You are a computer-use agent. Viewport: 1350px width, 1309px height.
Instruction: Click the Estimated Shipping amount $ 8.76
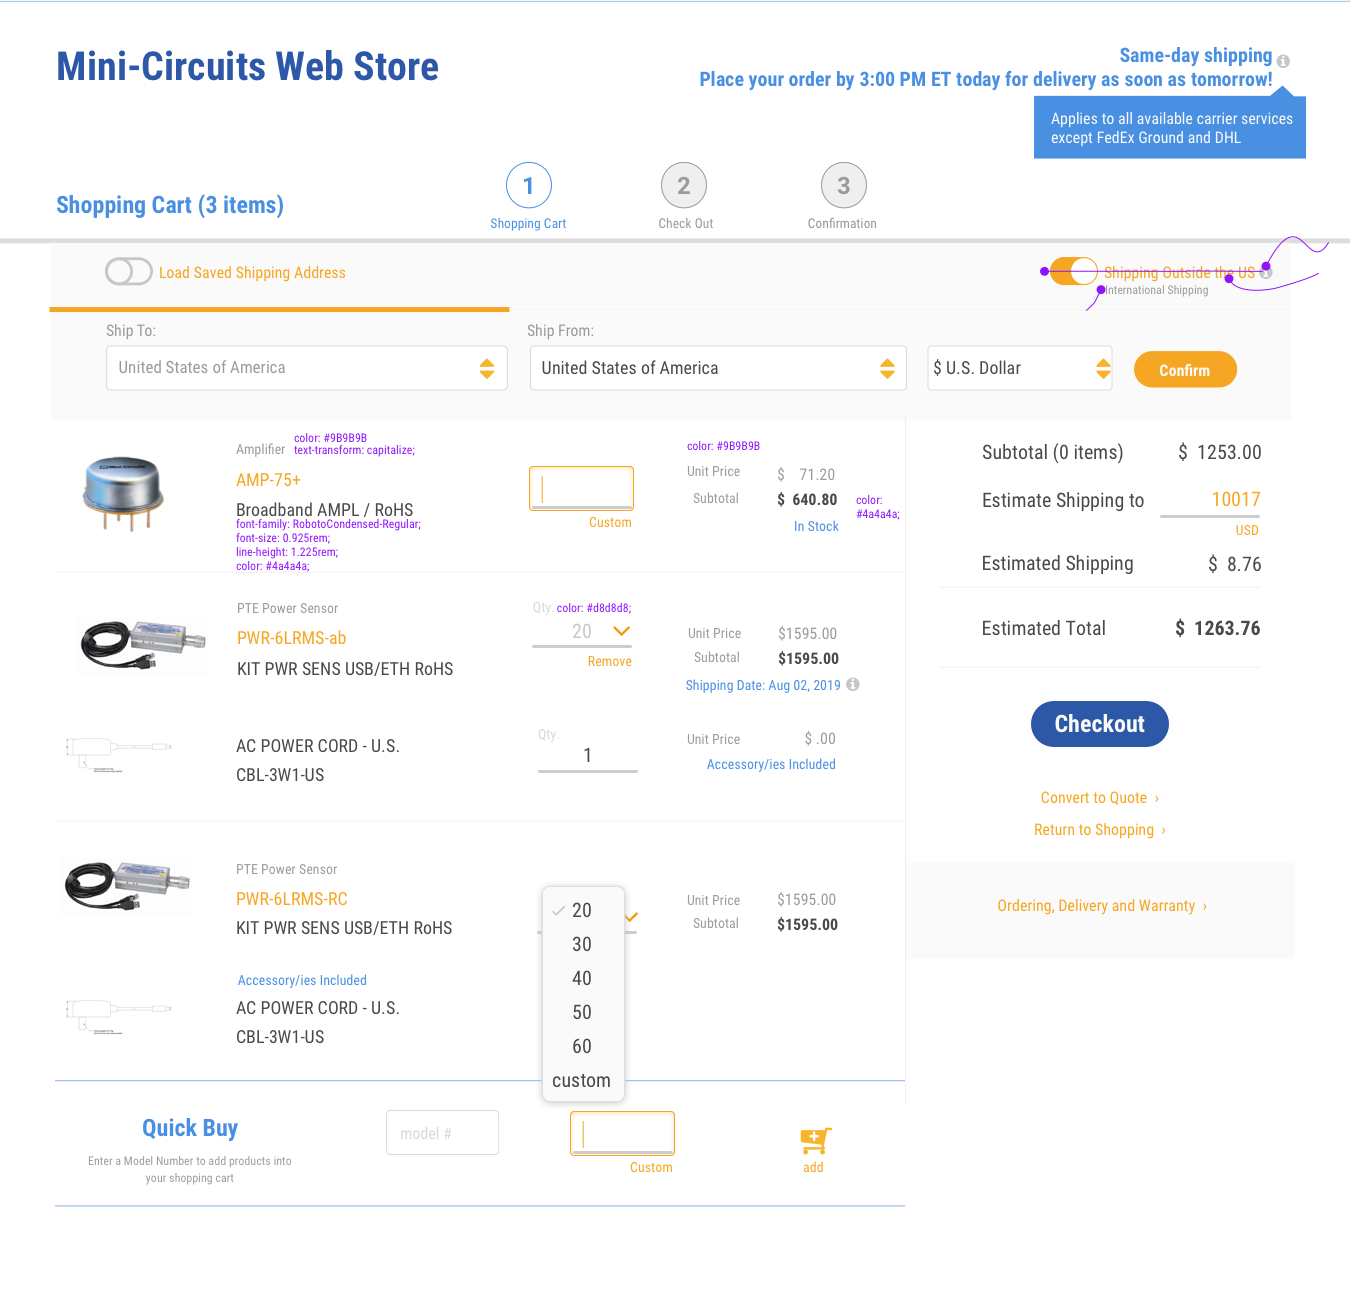[x=1235, y=564]
